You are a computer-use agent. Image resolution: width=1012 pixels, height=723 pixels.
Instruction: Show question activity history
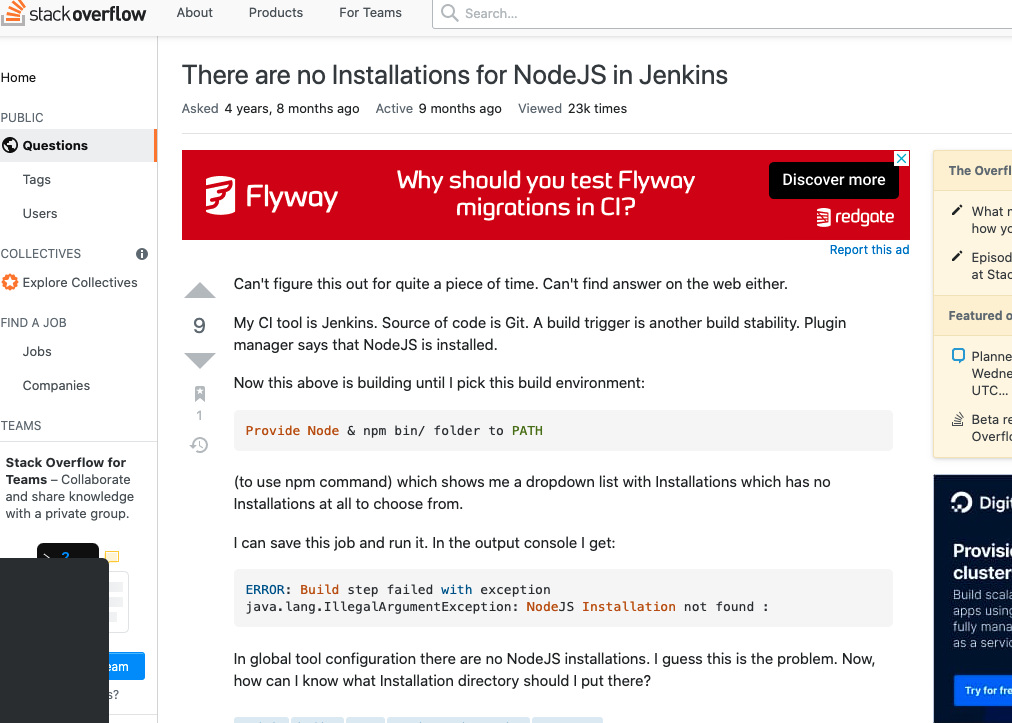(199, 445)
